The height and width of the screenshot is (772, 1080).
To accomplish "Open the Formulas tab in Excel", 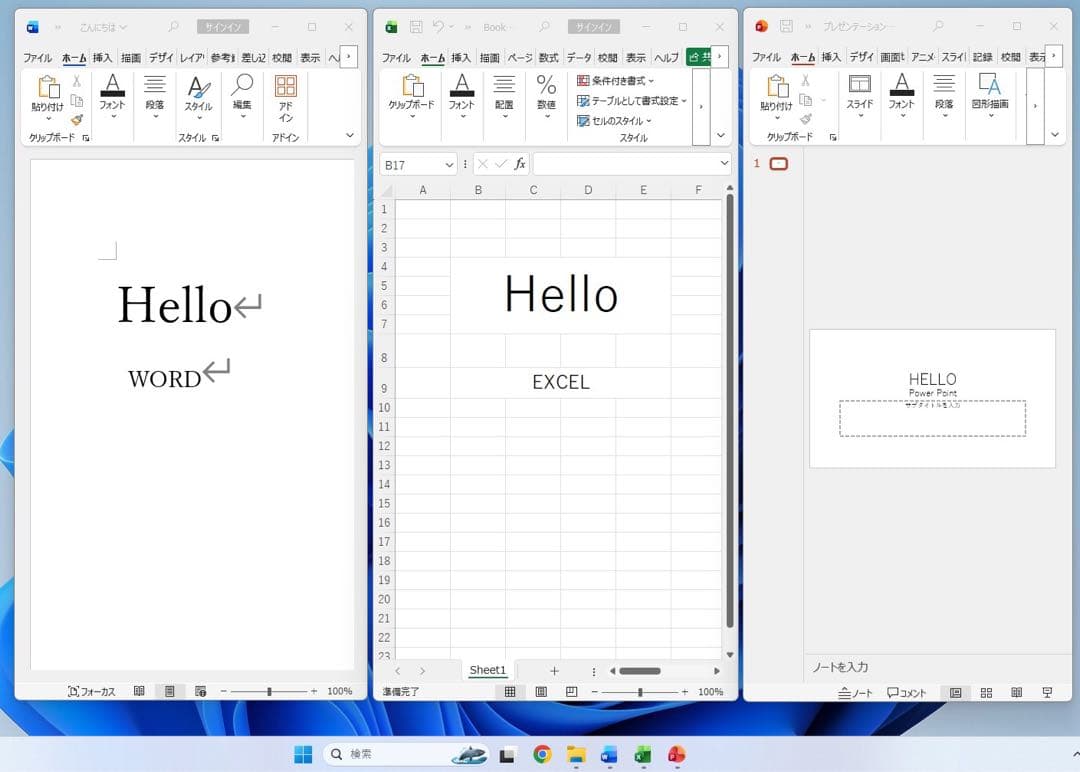I will (x=548, y=58).
